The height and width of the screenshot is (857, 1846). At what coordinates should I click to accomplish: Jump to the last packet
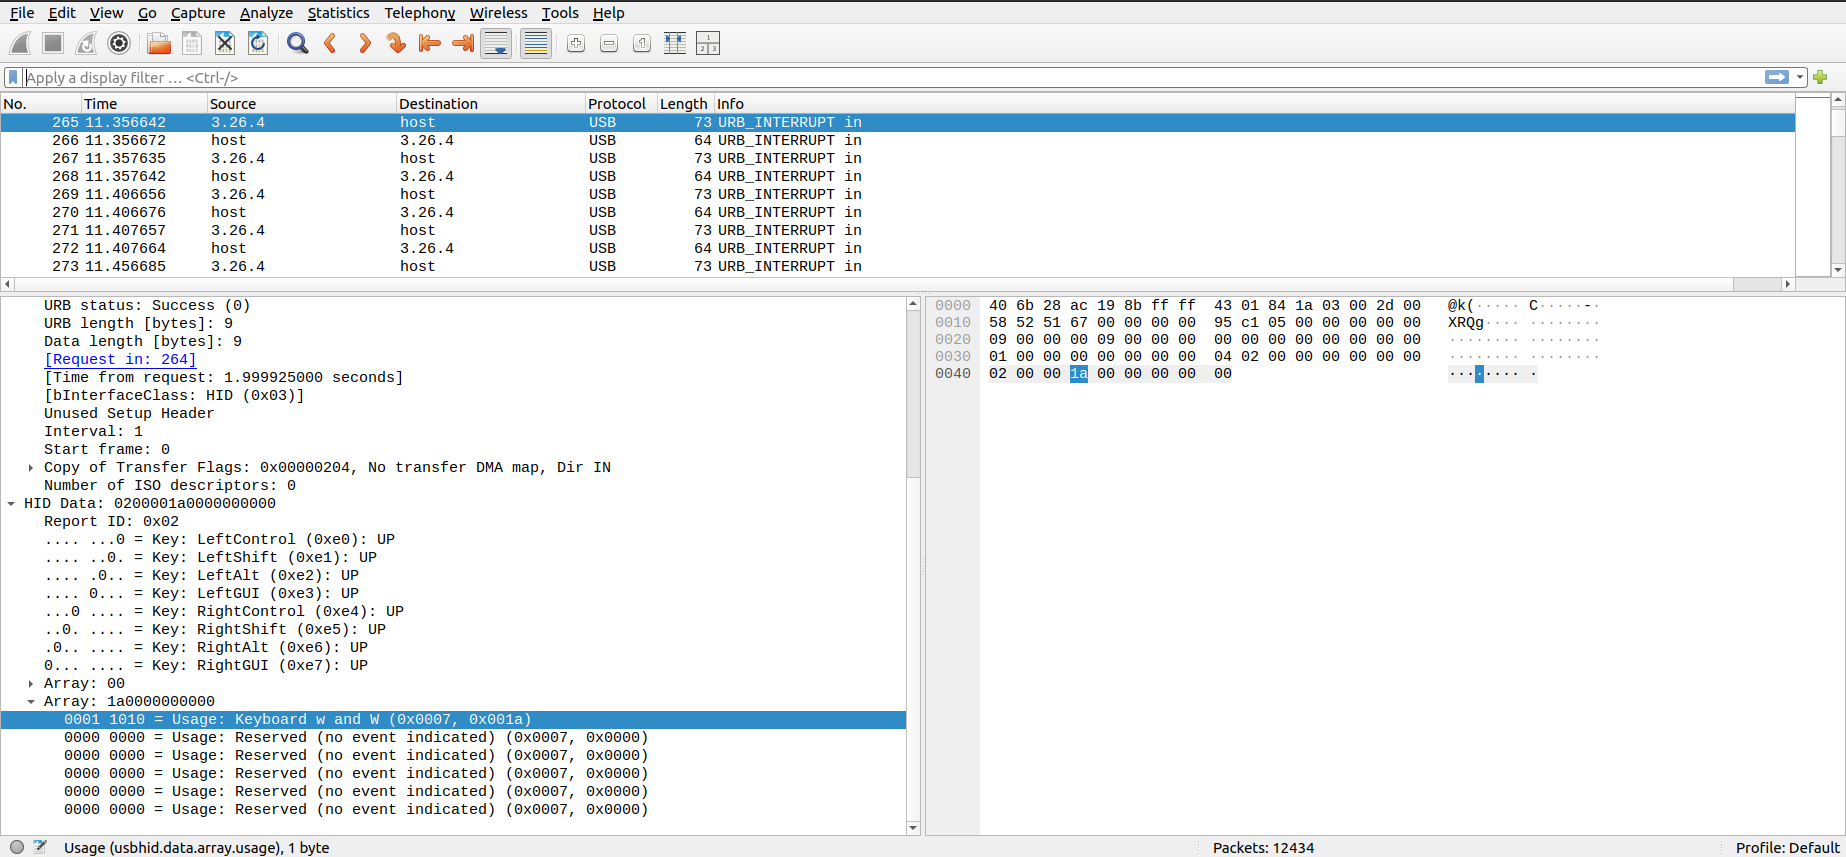[x=462, y=43]
